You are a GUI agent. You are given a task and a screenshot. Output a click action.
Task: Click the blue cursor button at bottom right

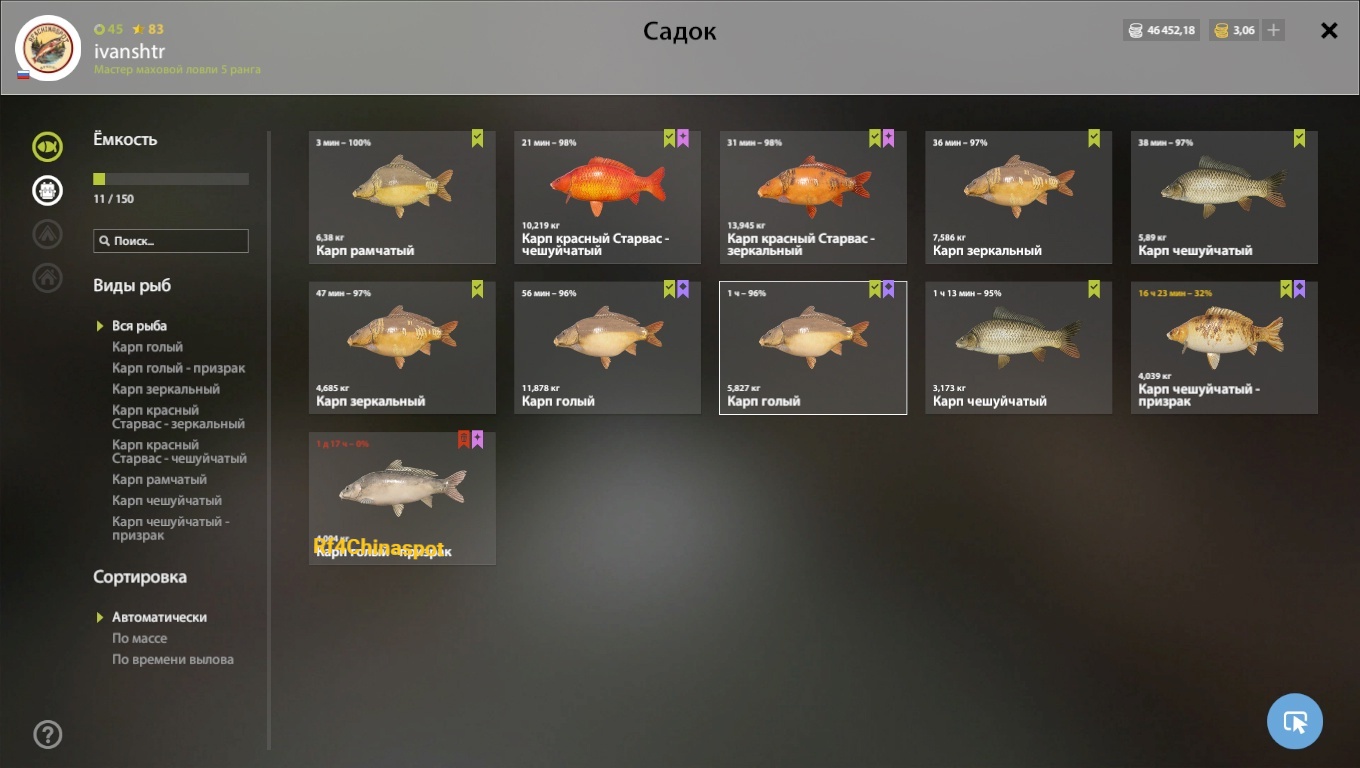pyautogui.click(x=1295, y=721)
